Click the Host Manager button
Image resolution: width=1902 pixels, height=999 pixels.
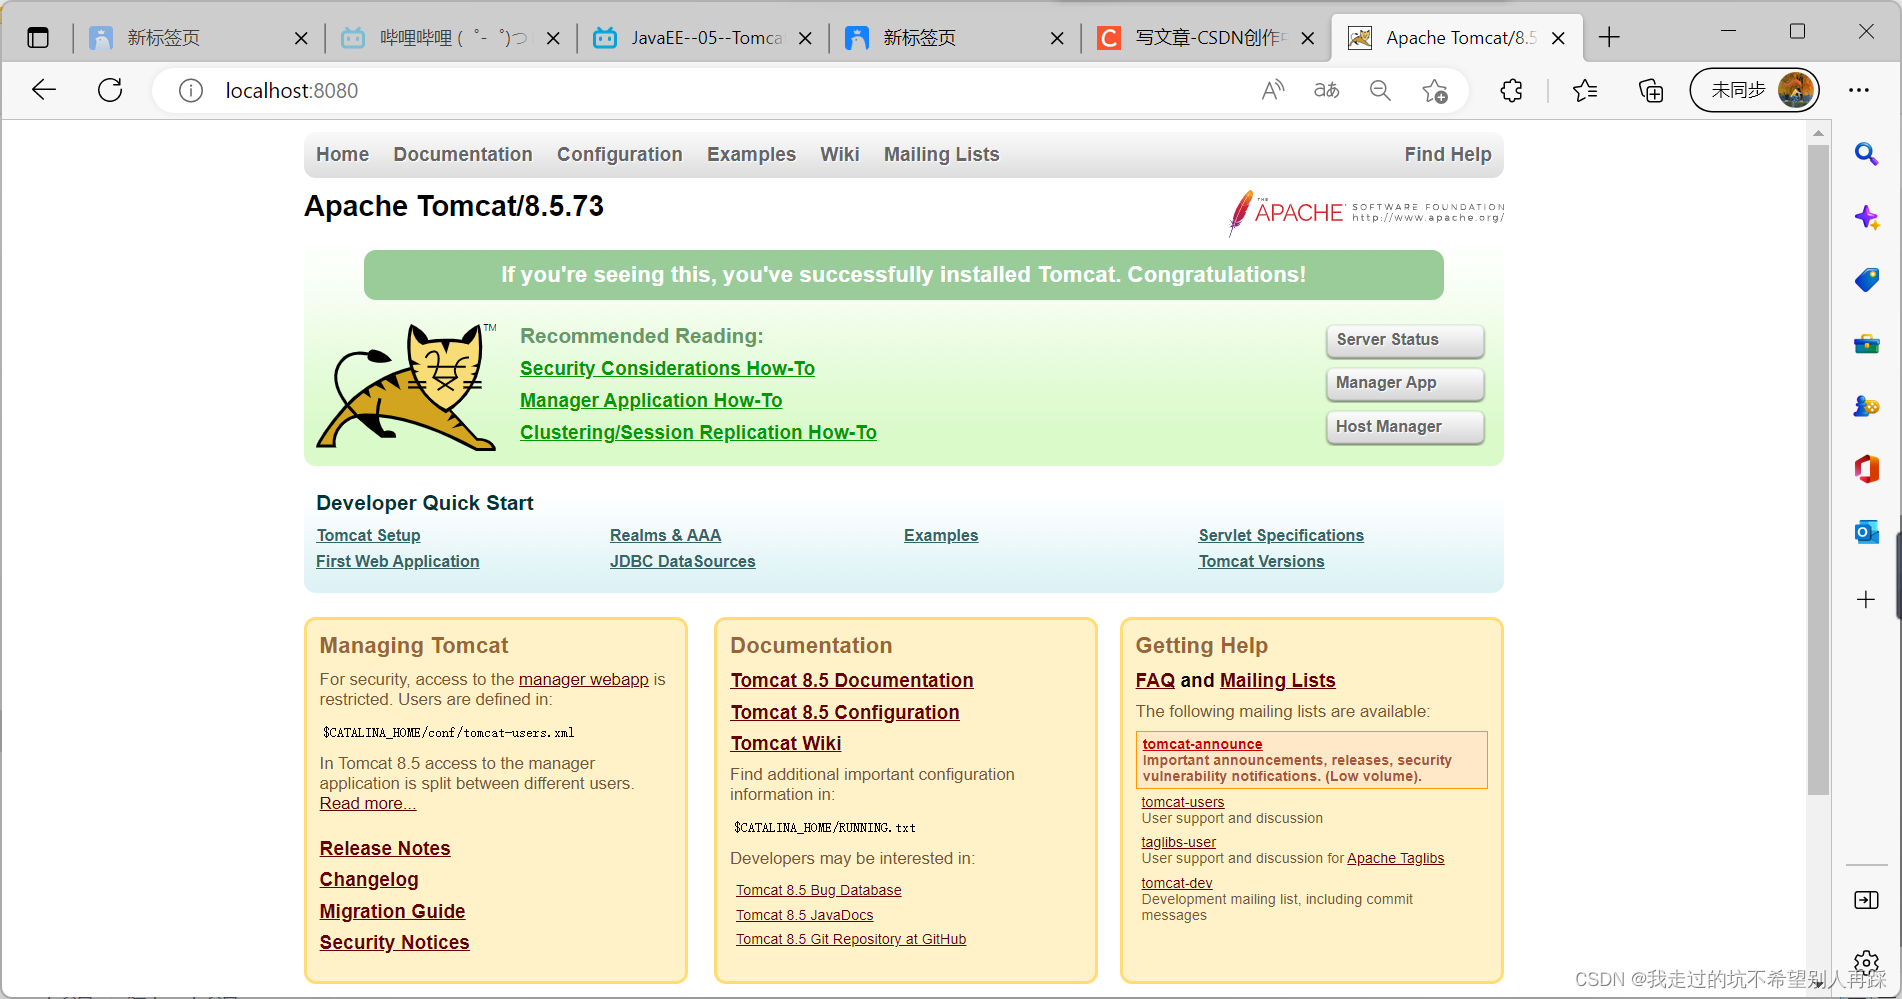[1405, 427]
